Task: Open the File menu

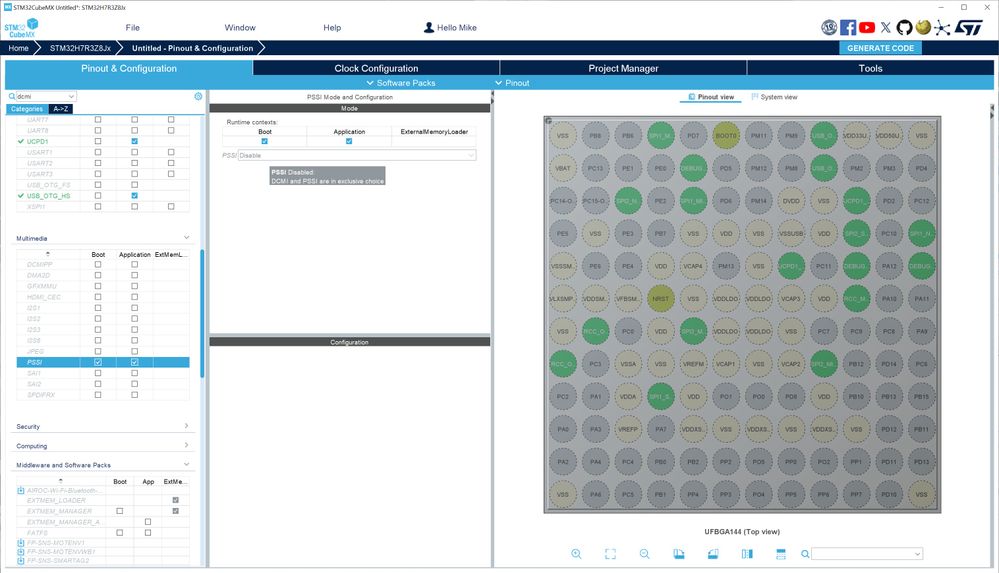Action: point(133,27)
